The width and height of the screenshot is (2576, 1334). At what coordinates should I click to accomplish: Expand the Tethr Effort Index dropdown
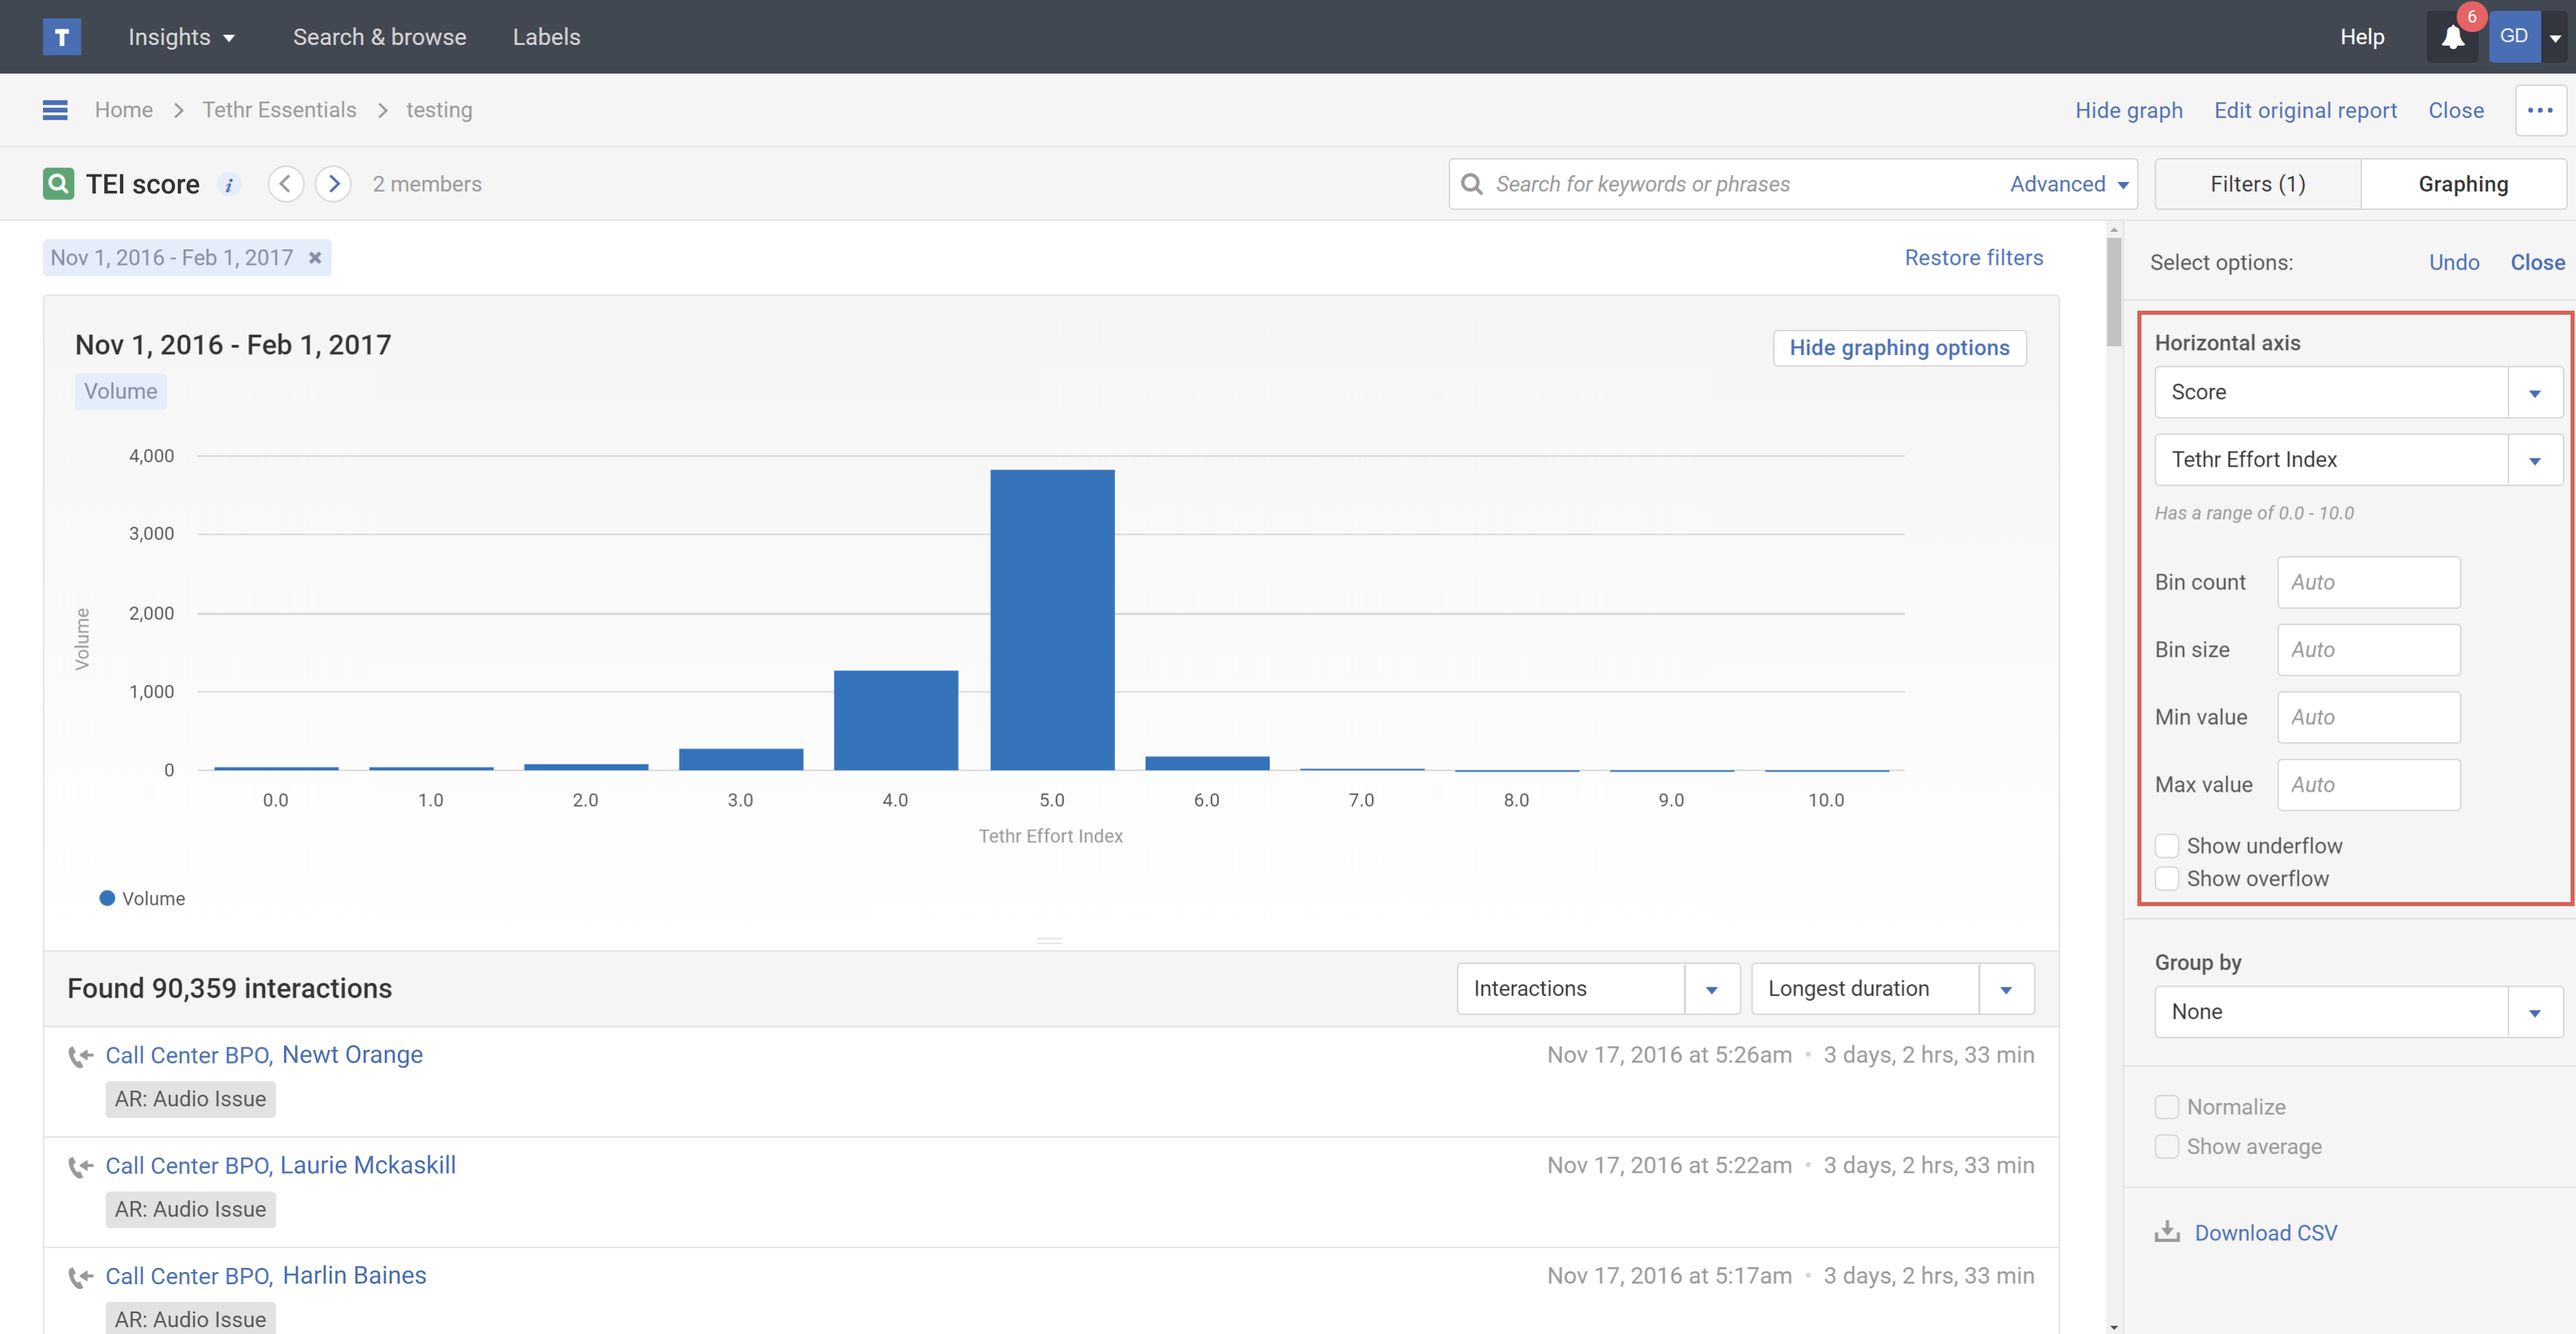tap(2534, 460)
